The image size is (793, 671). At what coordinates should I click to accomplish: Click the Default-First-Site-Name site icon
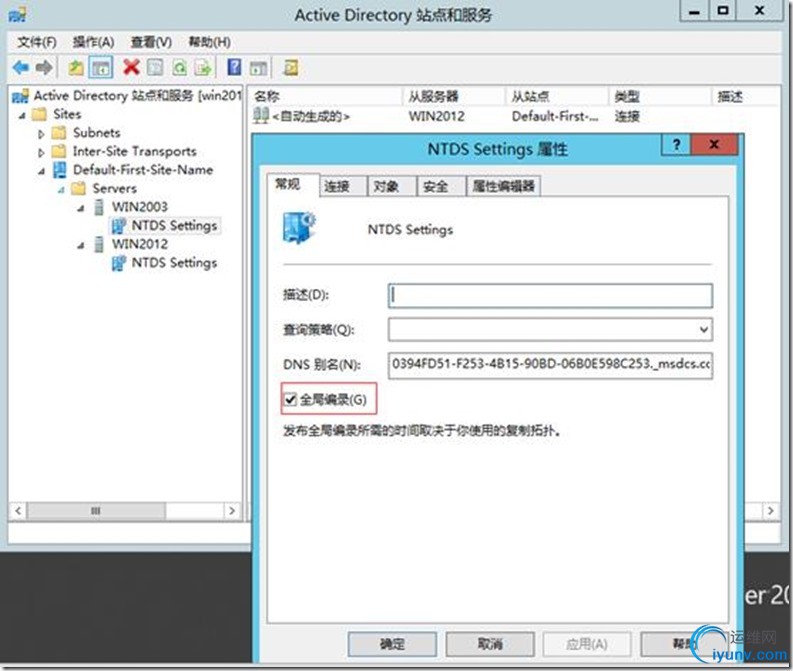[x=60, y=170]
